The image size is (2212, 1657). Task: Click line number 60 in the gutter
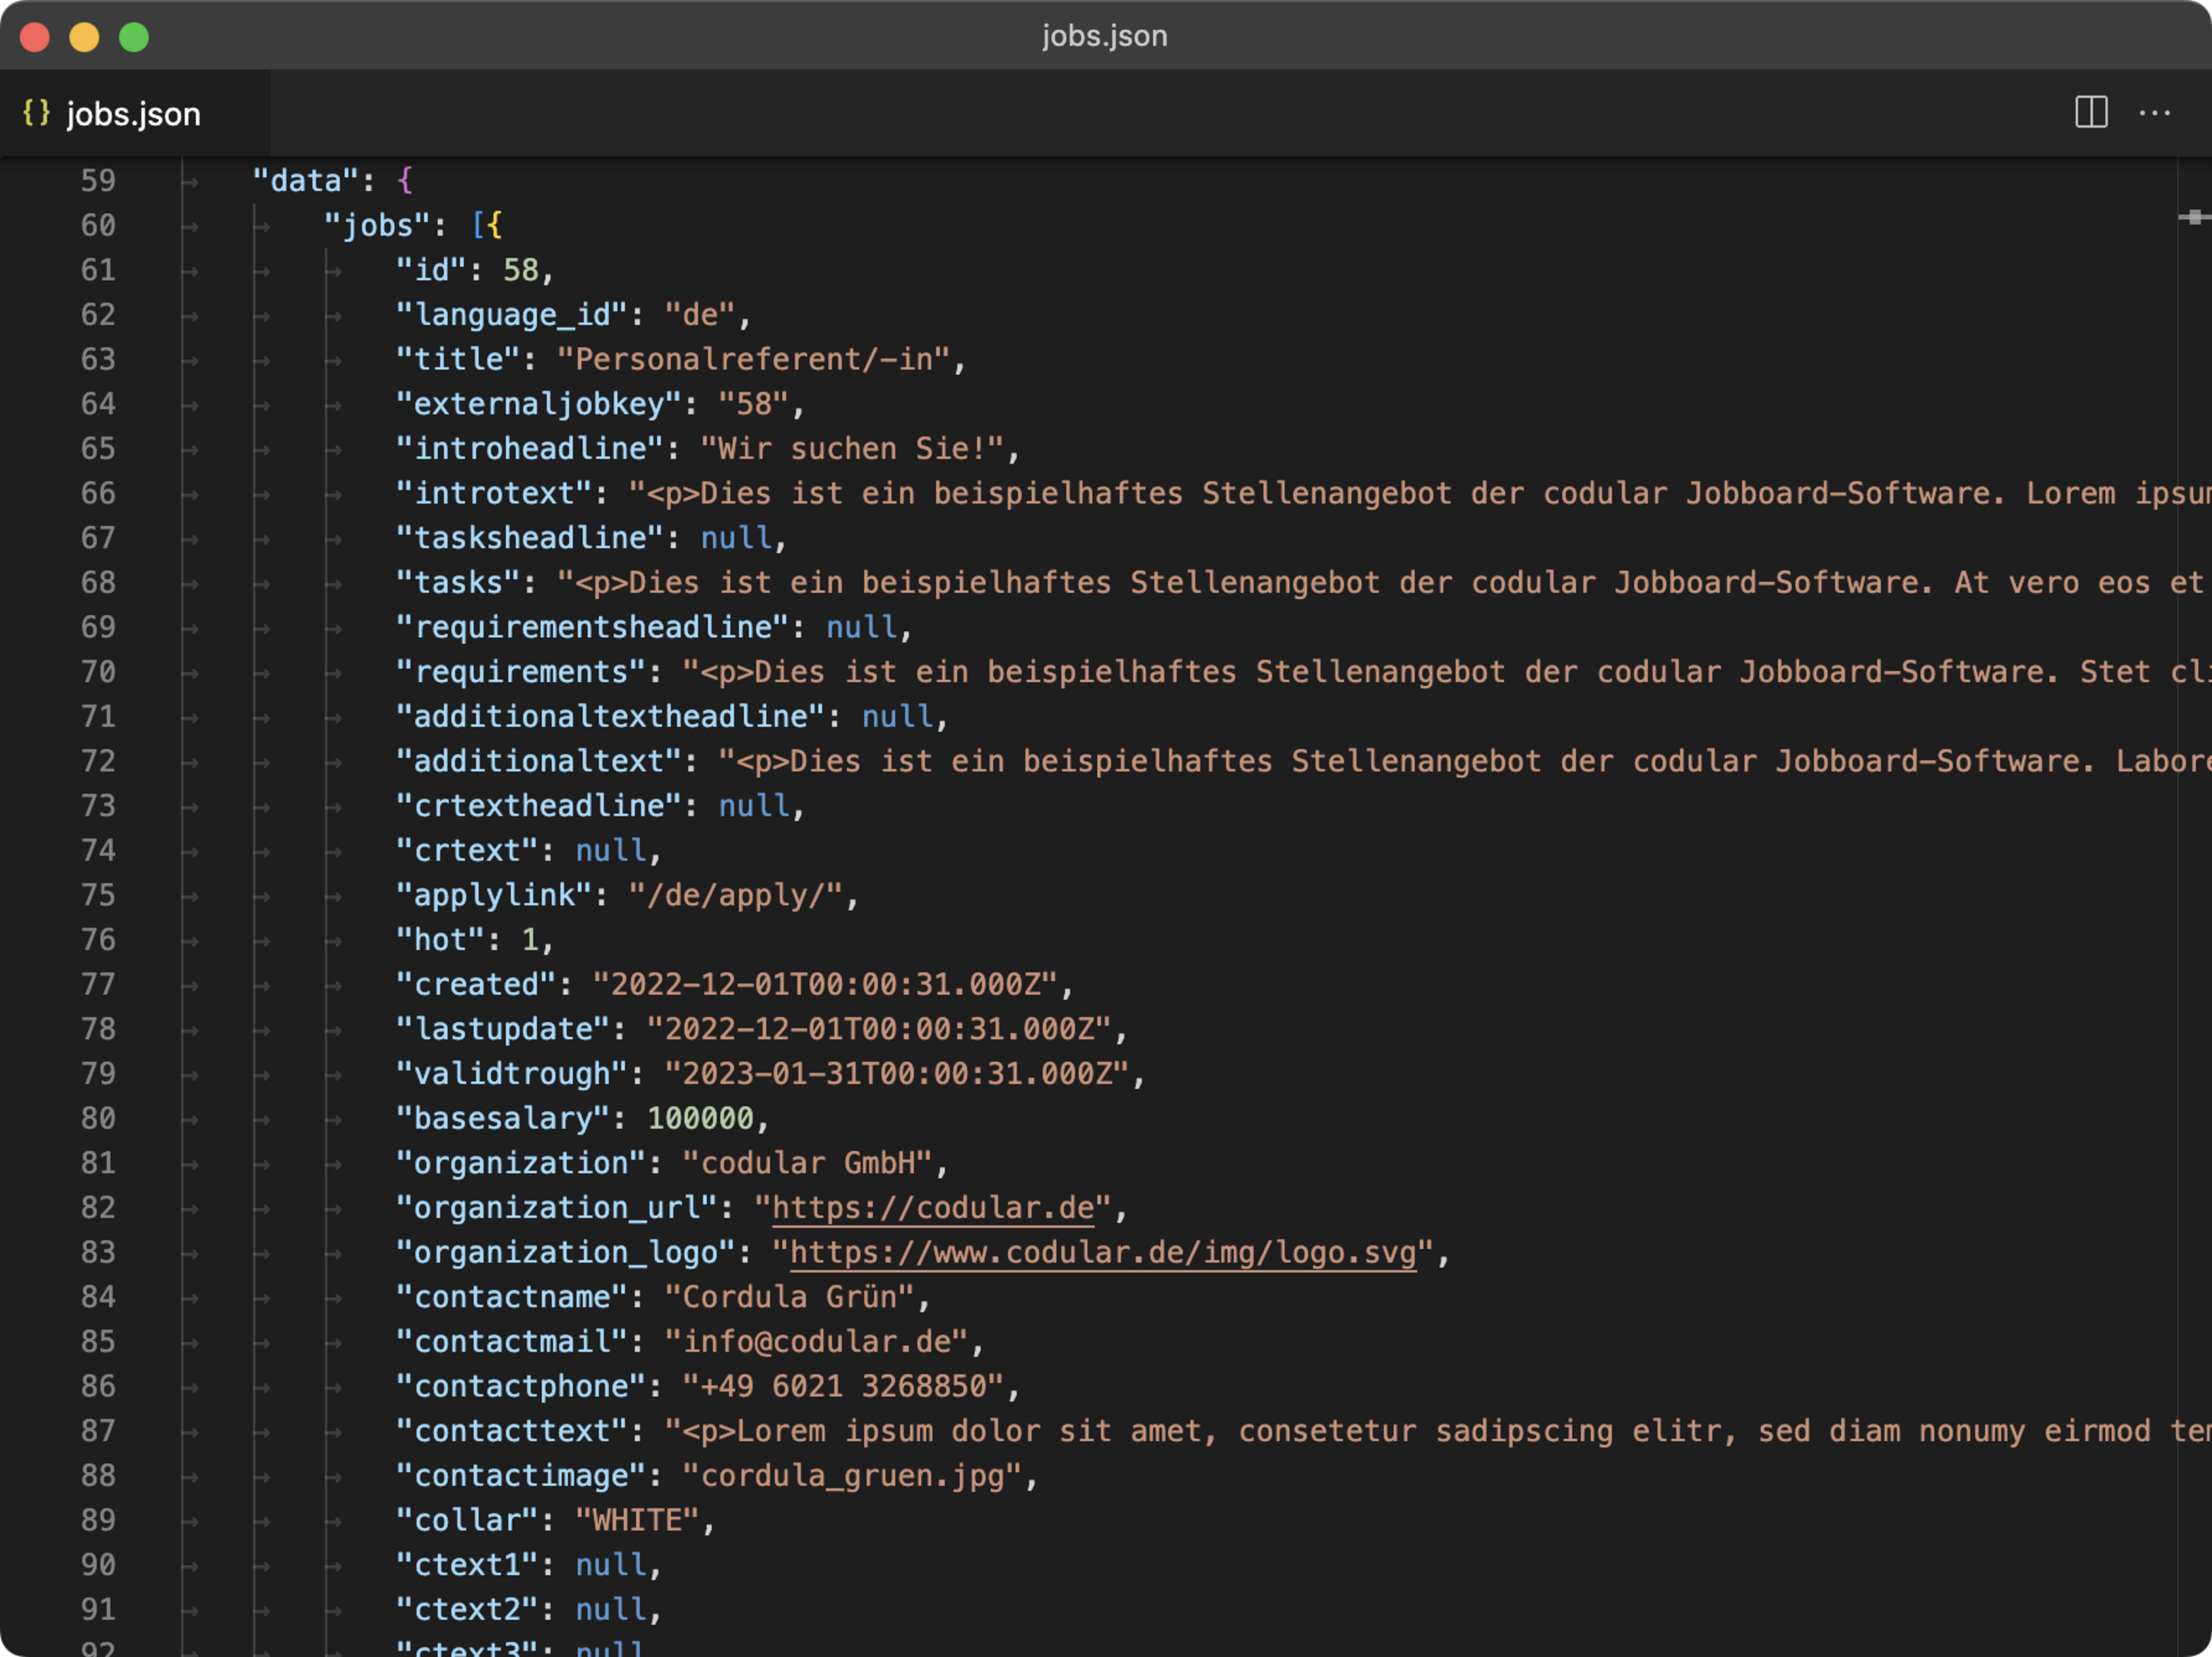[x=98, y=226]
